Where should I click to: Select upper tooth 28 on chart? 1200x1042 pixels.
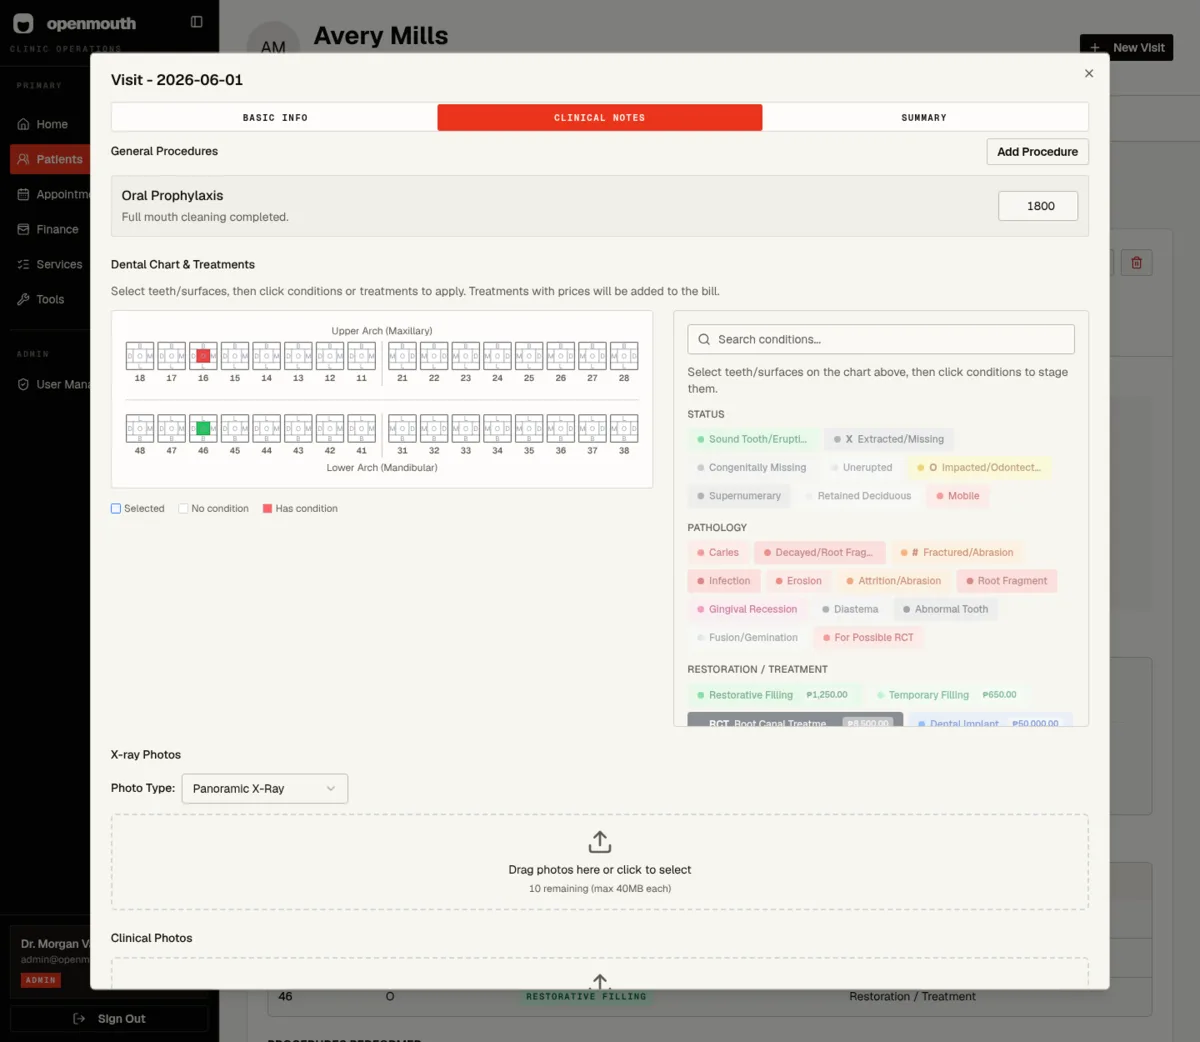[624, 356]
